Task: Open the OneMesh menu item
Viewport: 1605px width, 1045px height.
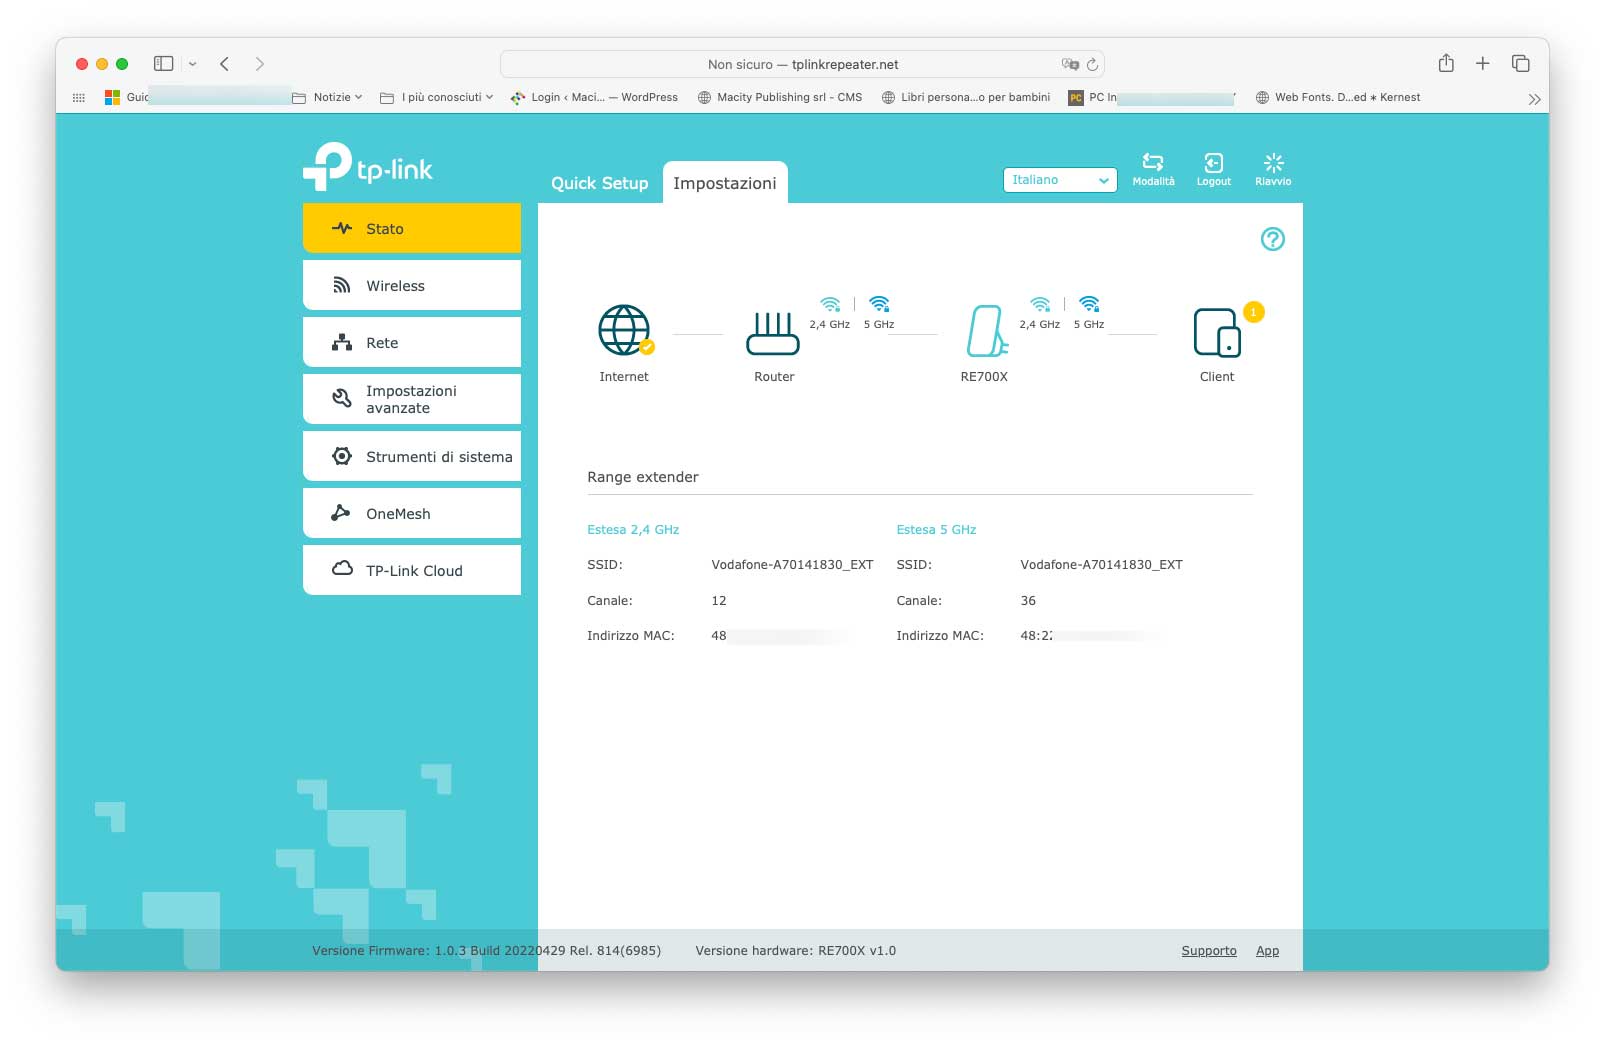Action: click(x=412, y=513)
